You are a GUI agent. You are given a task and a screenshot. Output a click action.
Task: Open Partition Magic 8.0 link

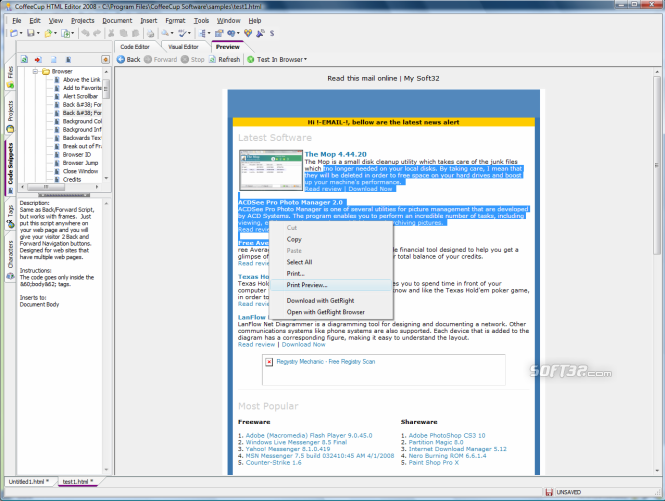436,442
